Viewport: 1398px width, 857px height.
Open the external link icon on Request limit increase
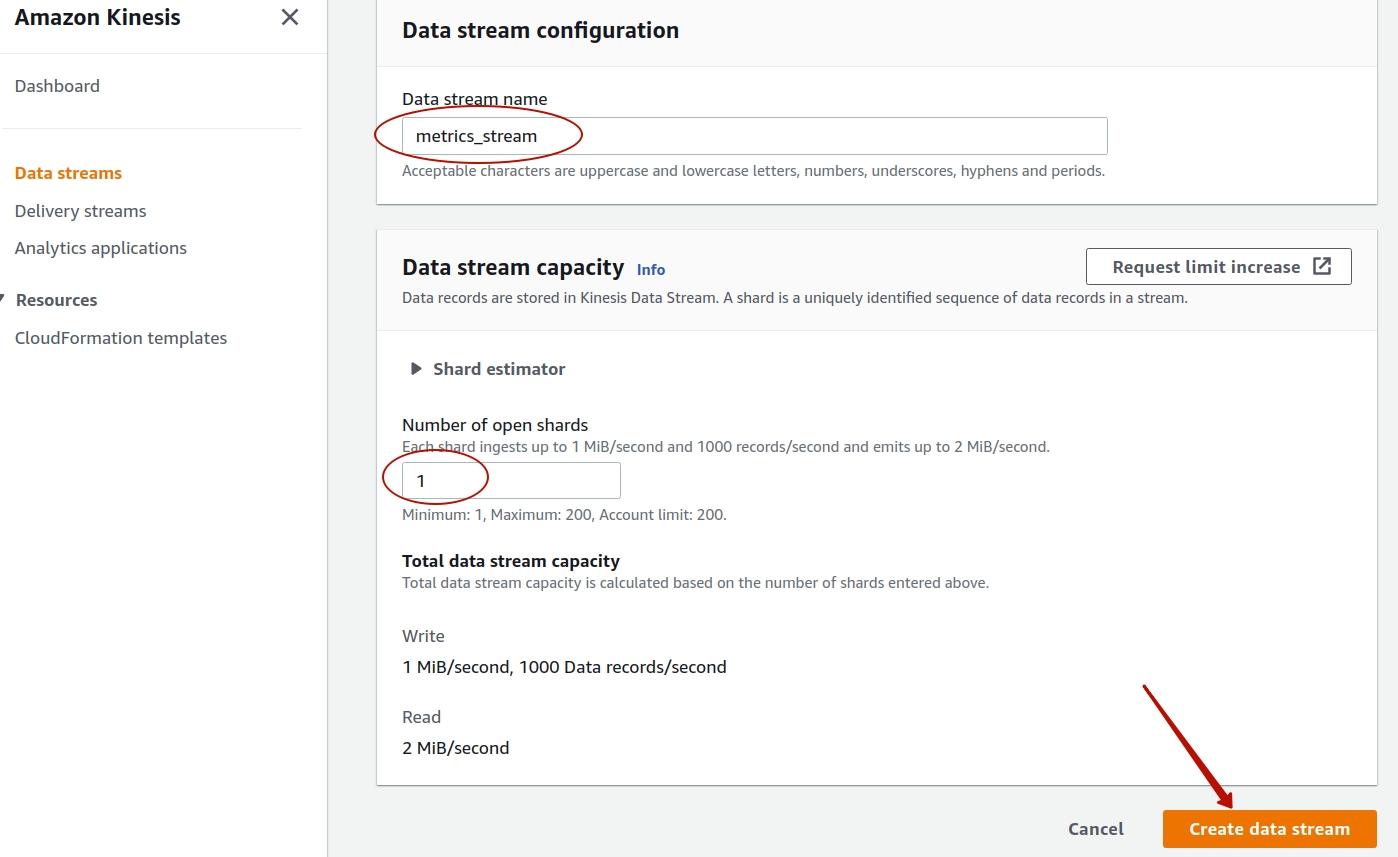tap(1322, 266)
